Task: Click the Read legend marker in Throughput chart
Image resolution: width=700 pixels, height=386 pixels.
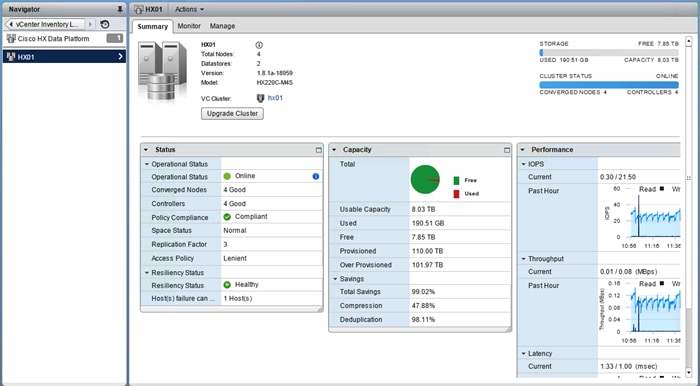Action: click(x=662, y=284)
